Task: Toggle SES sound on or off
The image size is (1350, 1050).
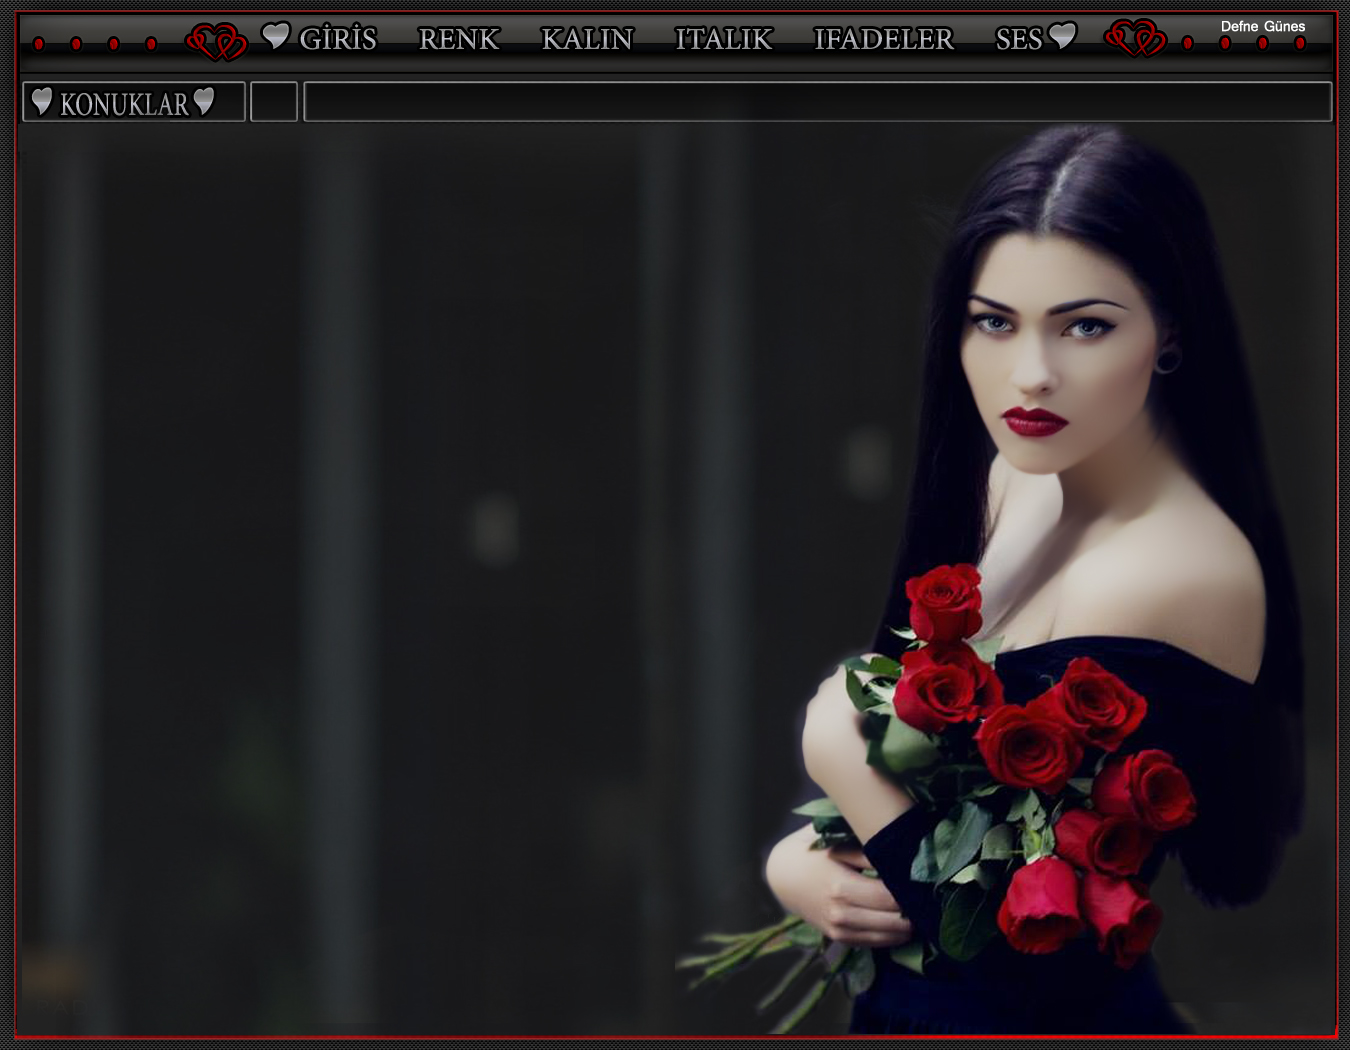Action: (1019, 39)
